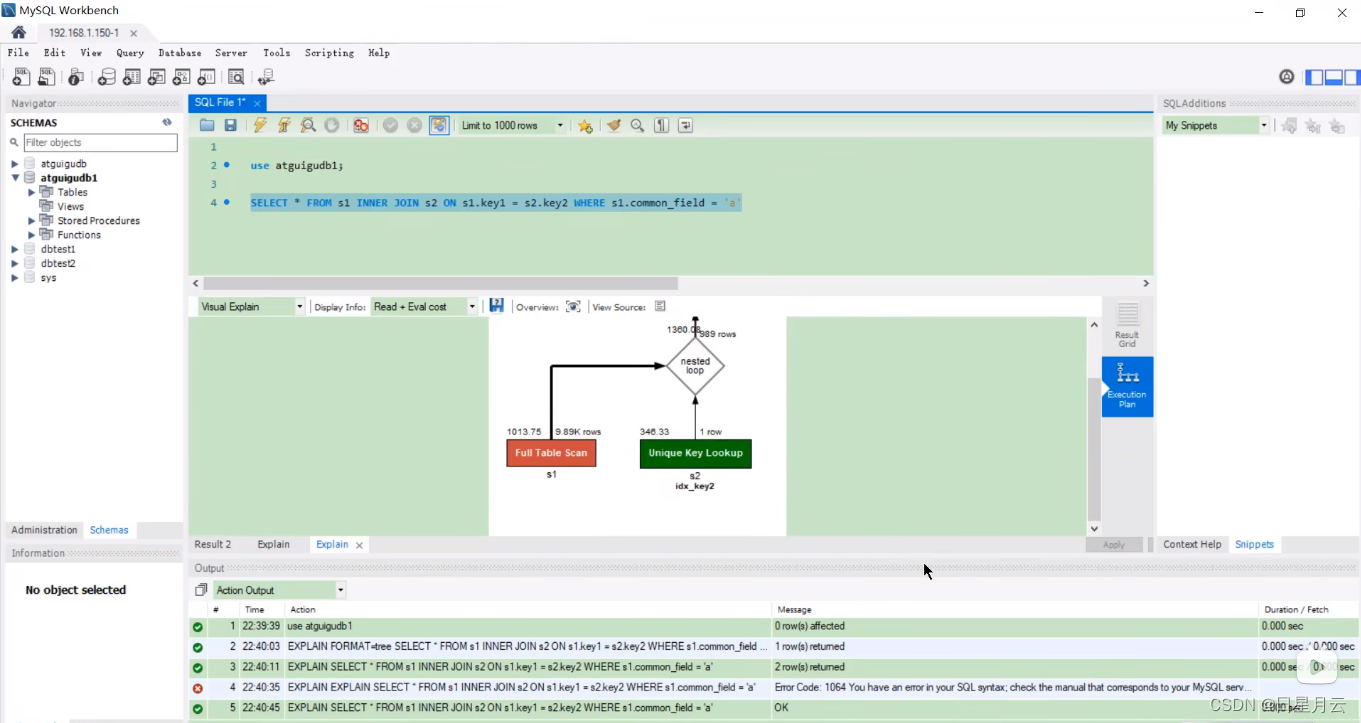The height and width of the screenshot is (723, 1361).
Task: Create a new stored procedure icon
Action: 182,77
